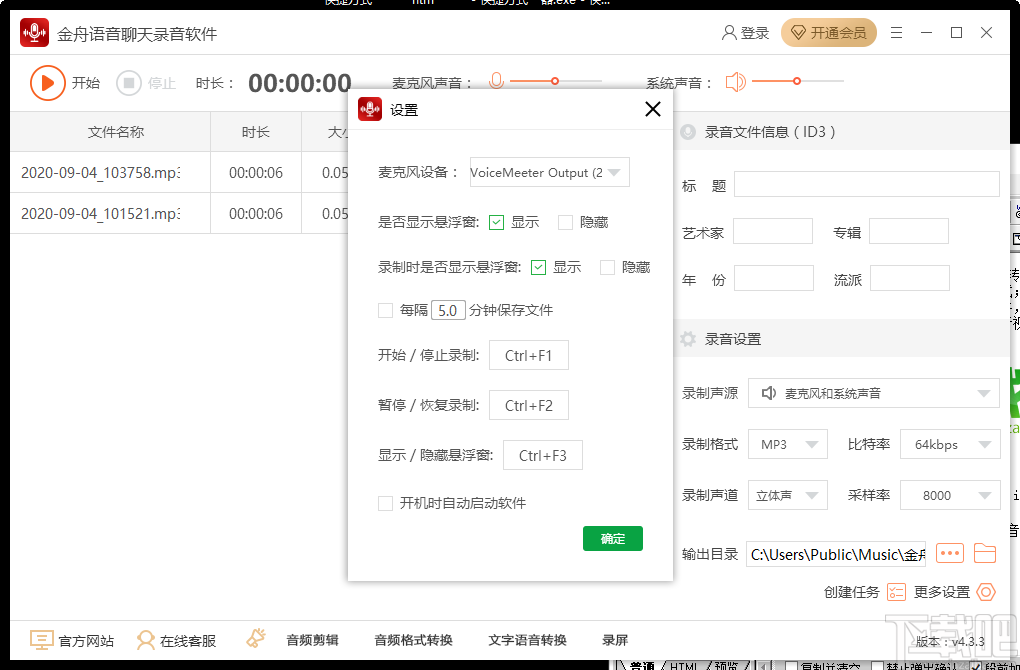Open the 在线客服 customer service link
The height and width of the screenshot is (670, 1020).
coord(177,639)
